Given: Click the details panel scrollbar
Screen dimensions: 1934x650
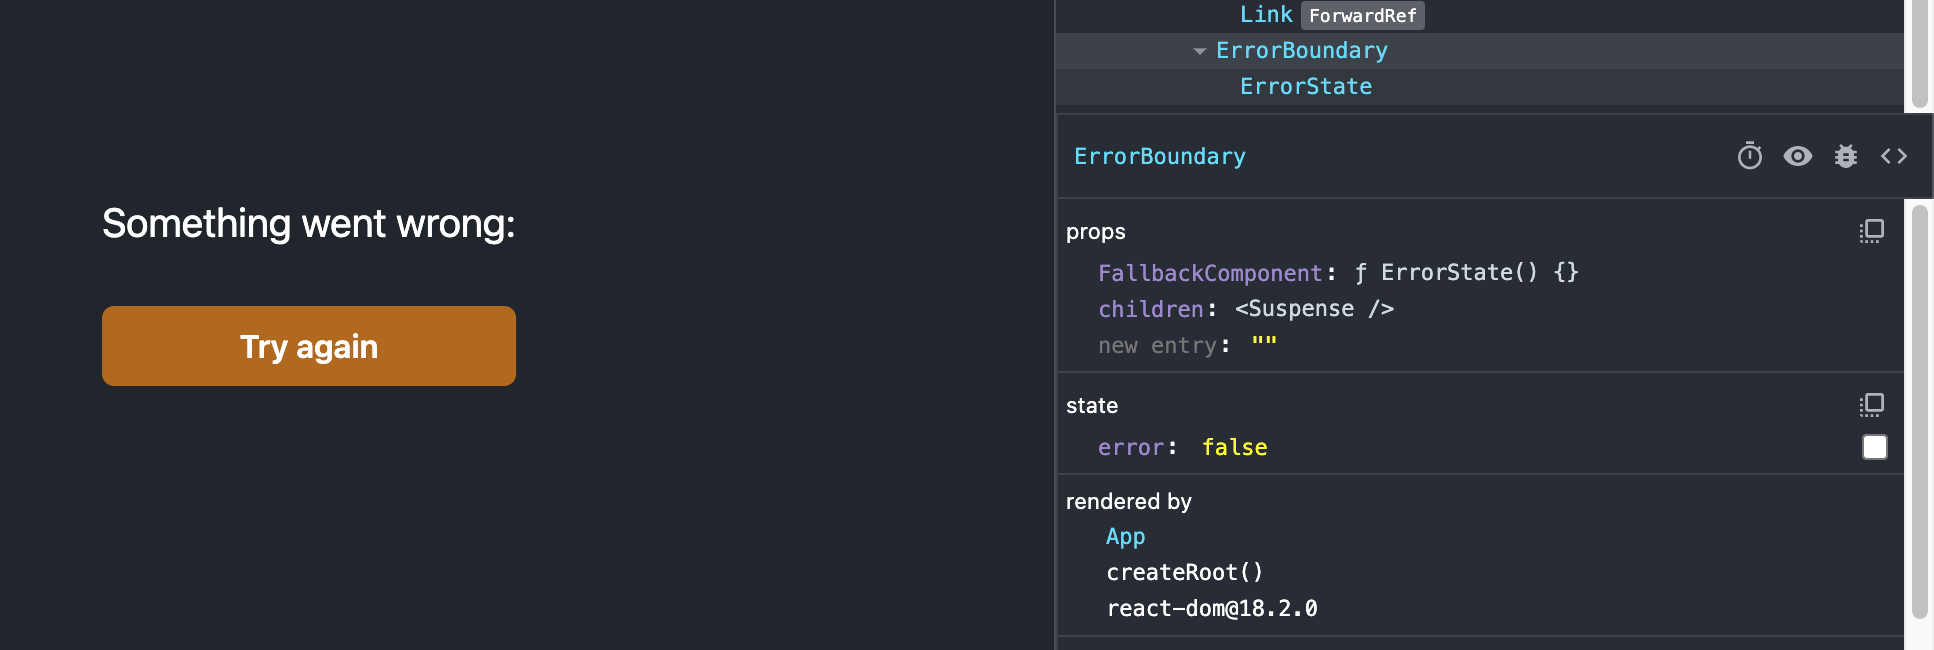Looking at the screenshot, I should click(1919, 412).
